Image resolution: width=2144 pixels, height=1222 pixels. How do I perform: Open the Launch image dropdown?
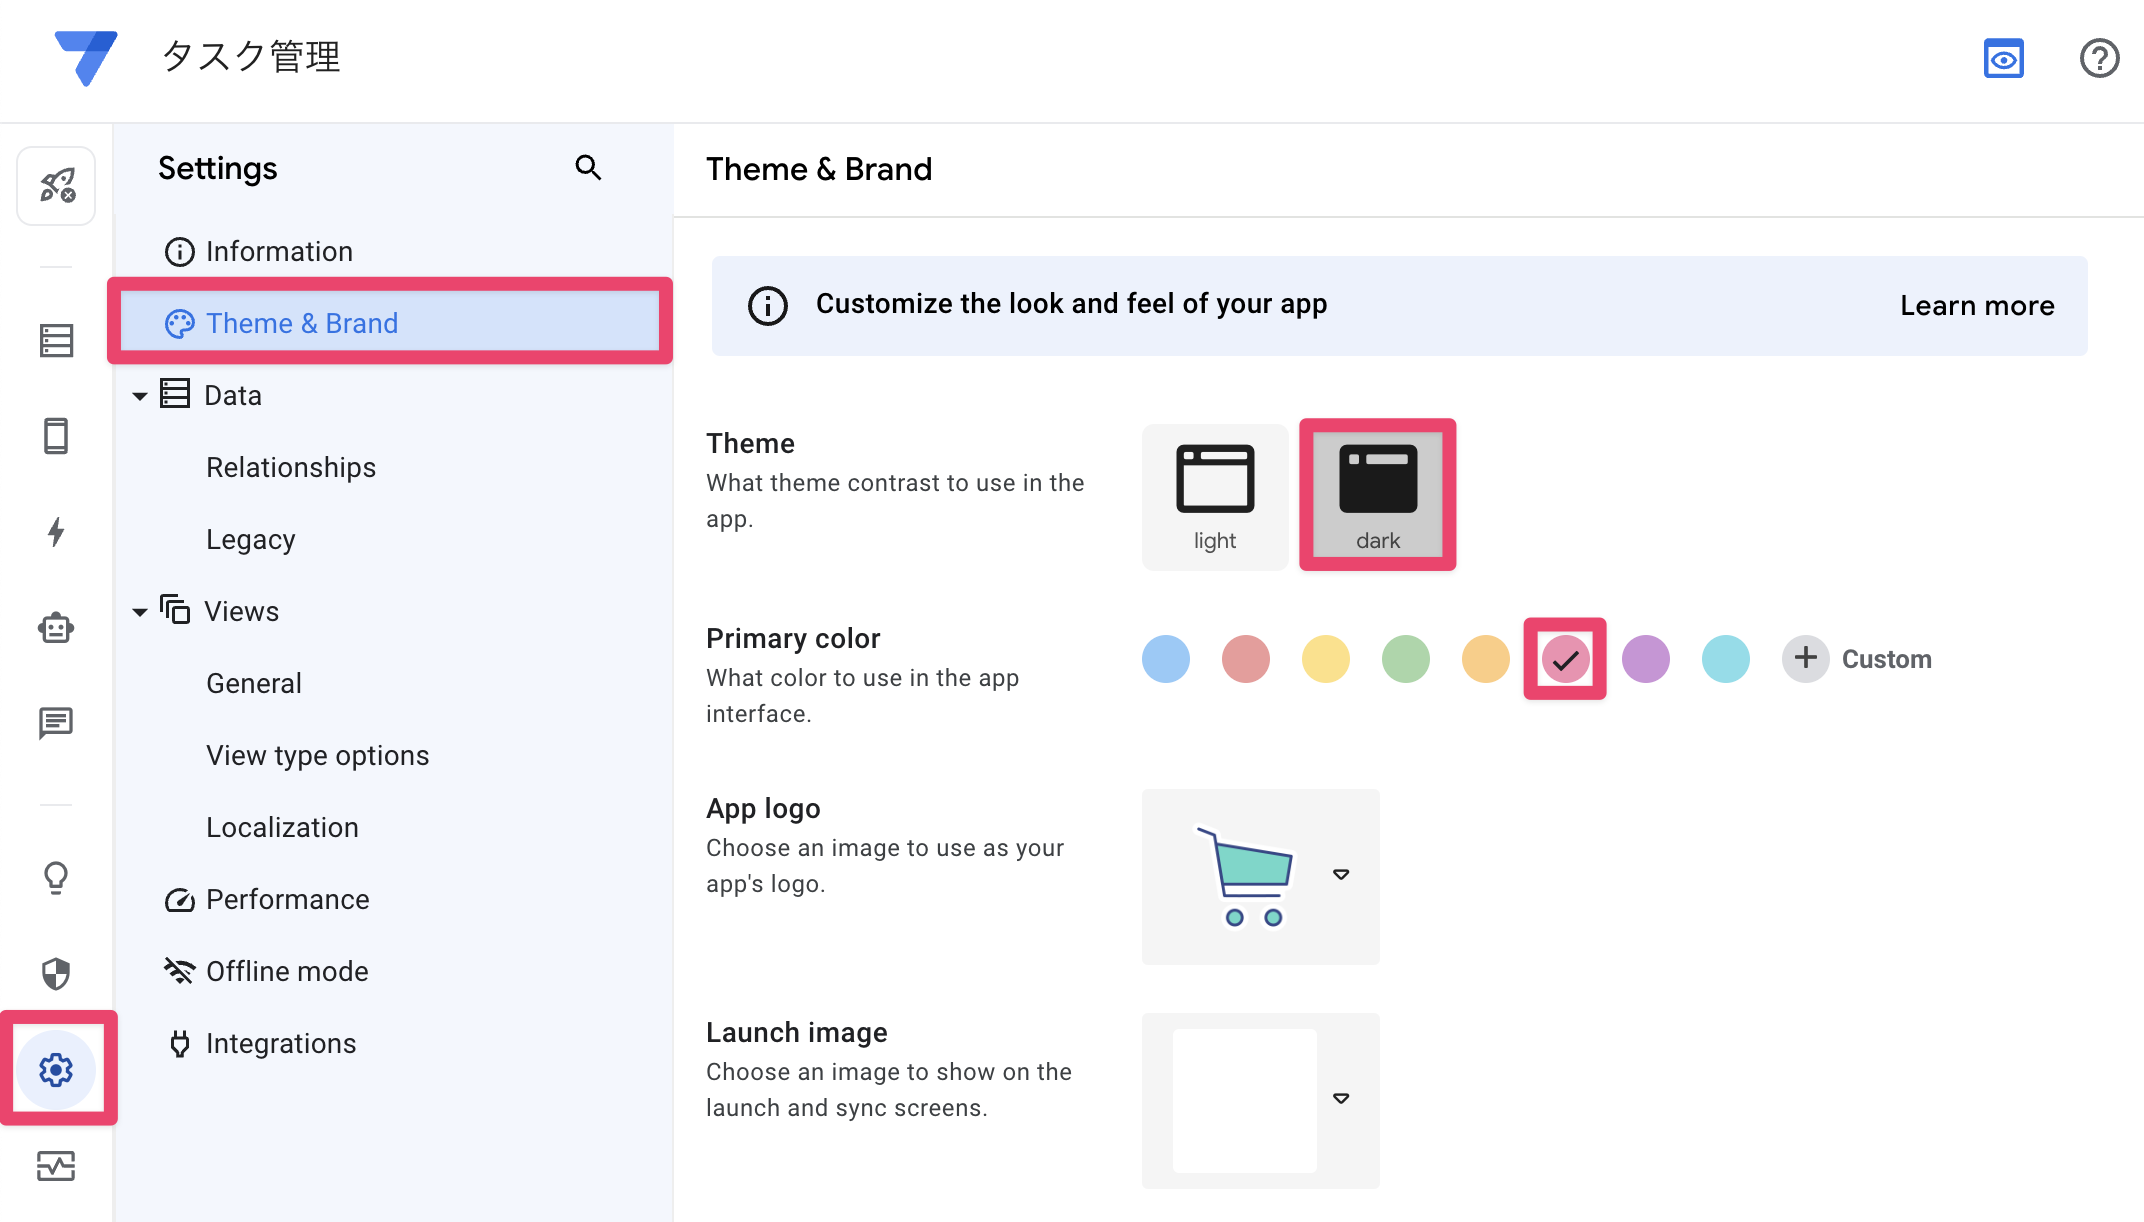pyautogui.click(x=1341, y=1099)
